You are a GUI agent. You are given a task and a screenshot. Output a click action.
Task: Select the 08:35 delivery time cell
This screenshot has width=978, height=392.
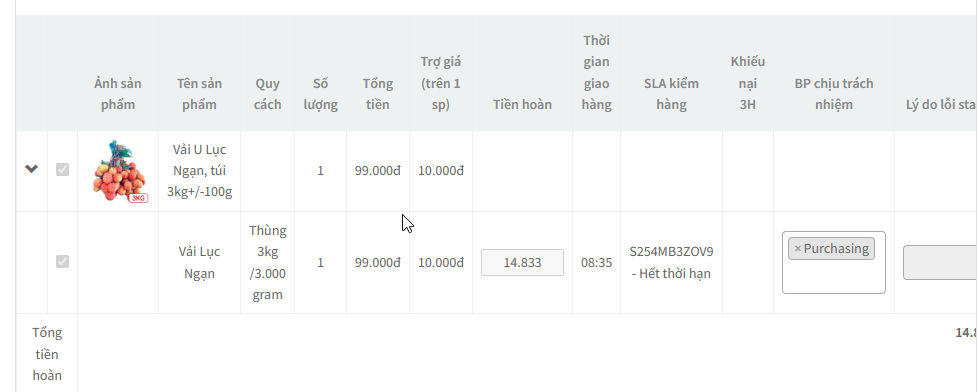point(596,263)
